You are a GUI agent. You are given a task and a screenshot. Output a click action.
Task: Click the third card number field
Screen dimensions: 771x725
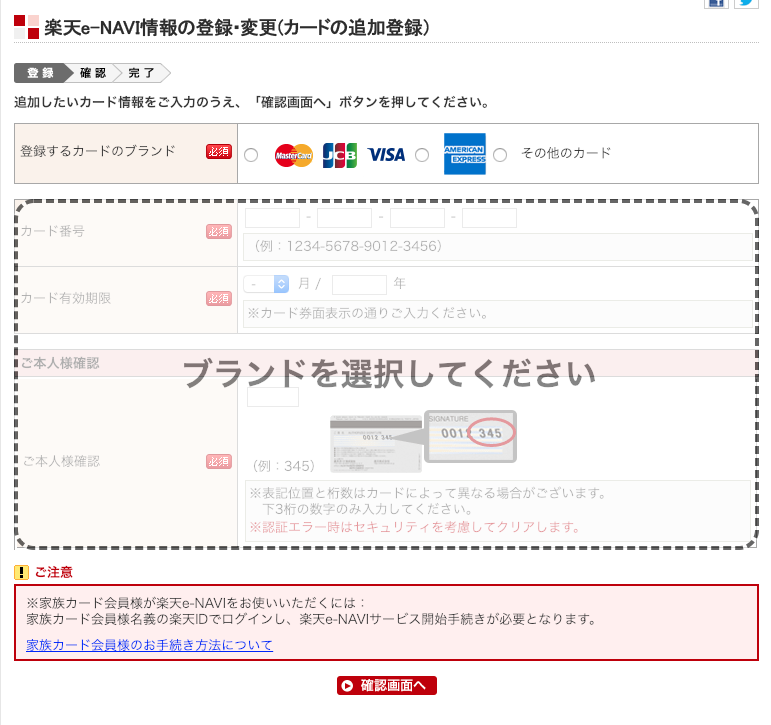(417, 218)
